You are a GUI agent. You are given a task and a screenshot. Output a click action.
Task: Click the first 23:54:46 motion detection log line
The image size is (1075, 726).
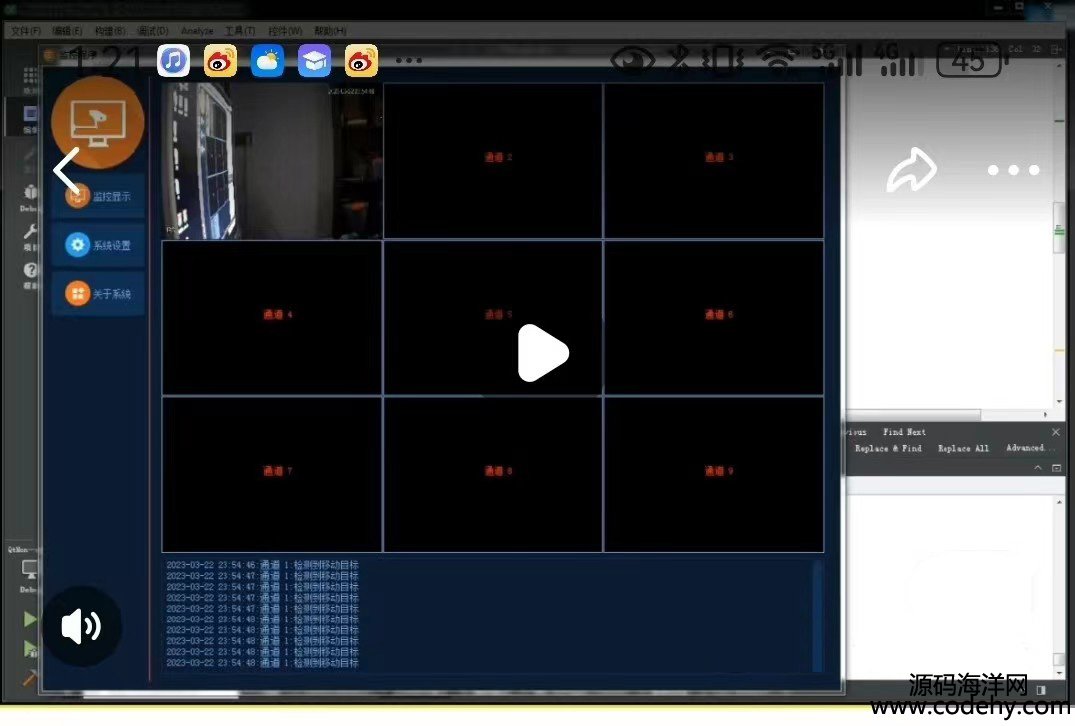click(x=263, y=565)
